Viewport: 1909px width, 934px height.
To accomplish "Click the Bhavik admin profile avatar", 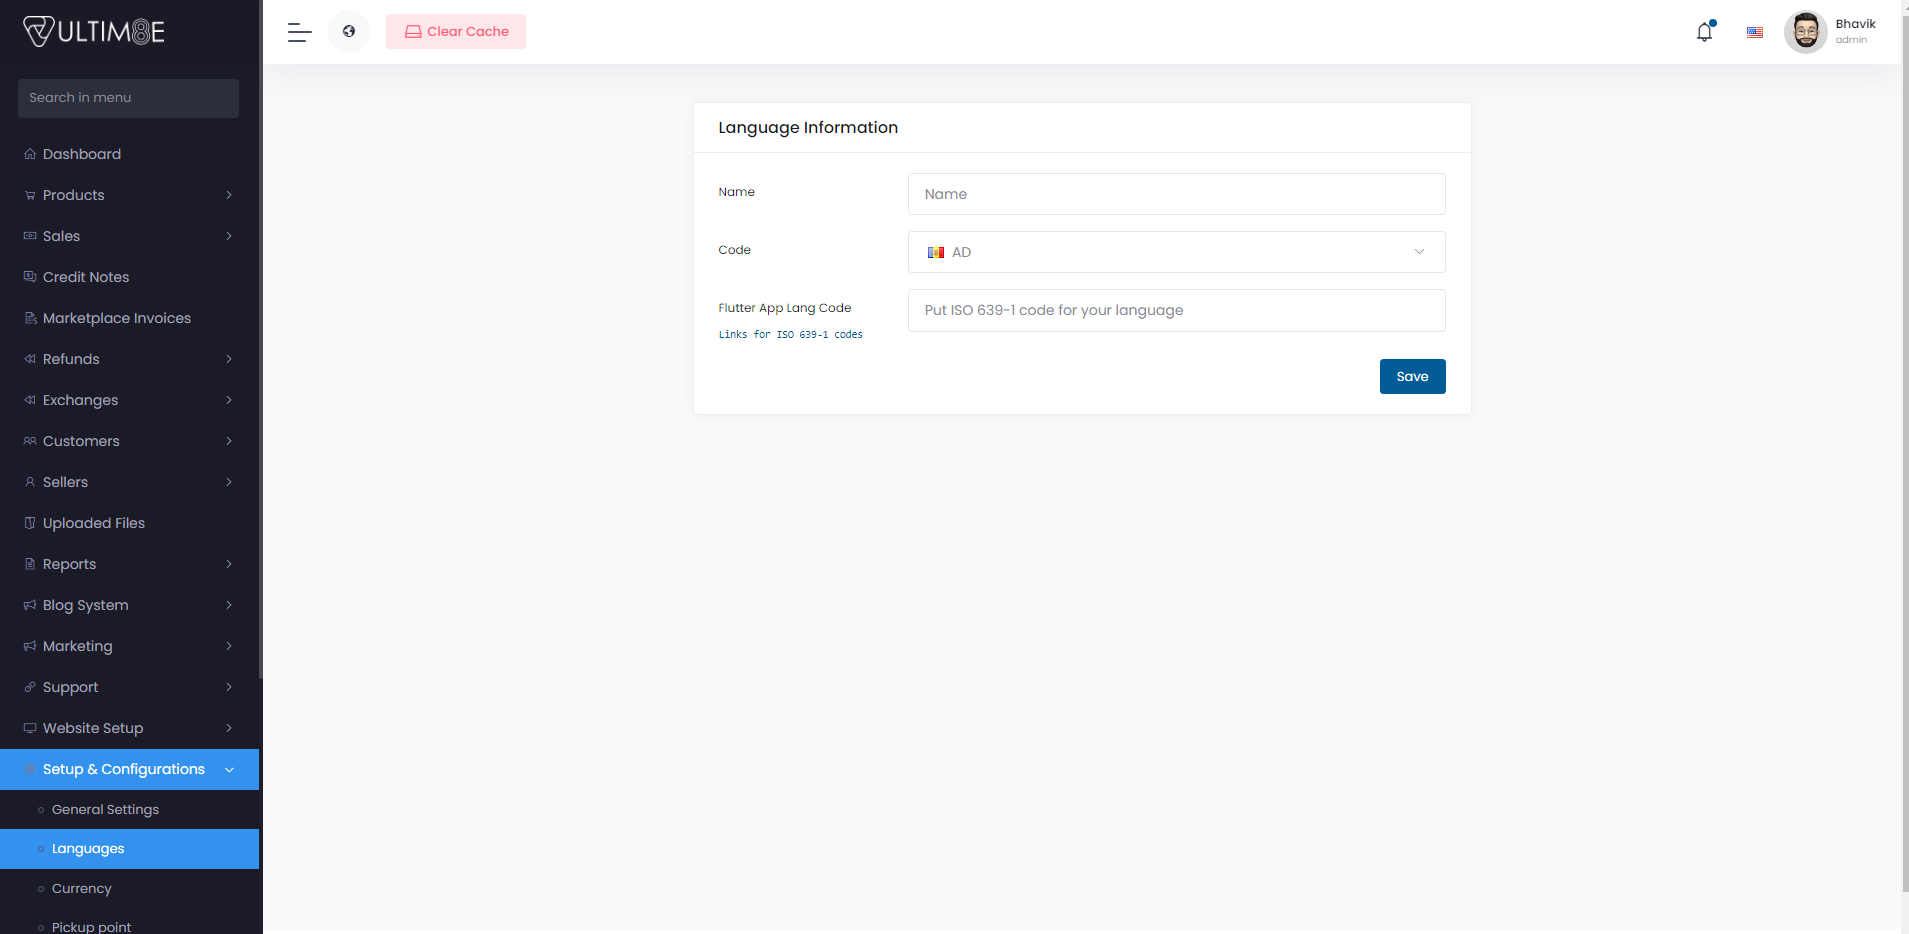I will (1805, 32).
